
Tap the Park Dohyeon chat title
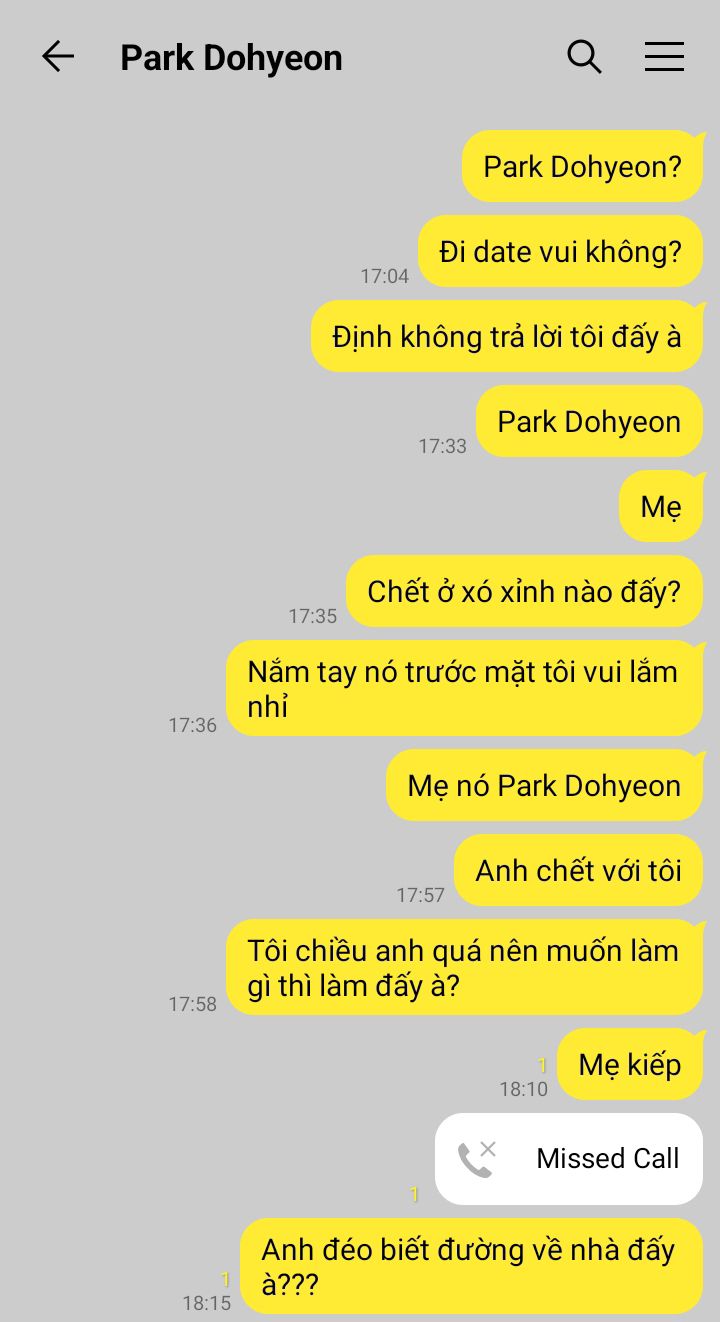231,58
